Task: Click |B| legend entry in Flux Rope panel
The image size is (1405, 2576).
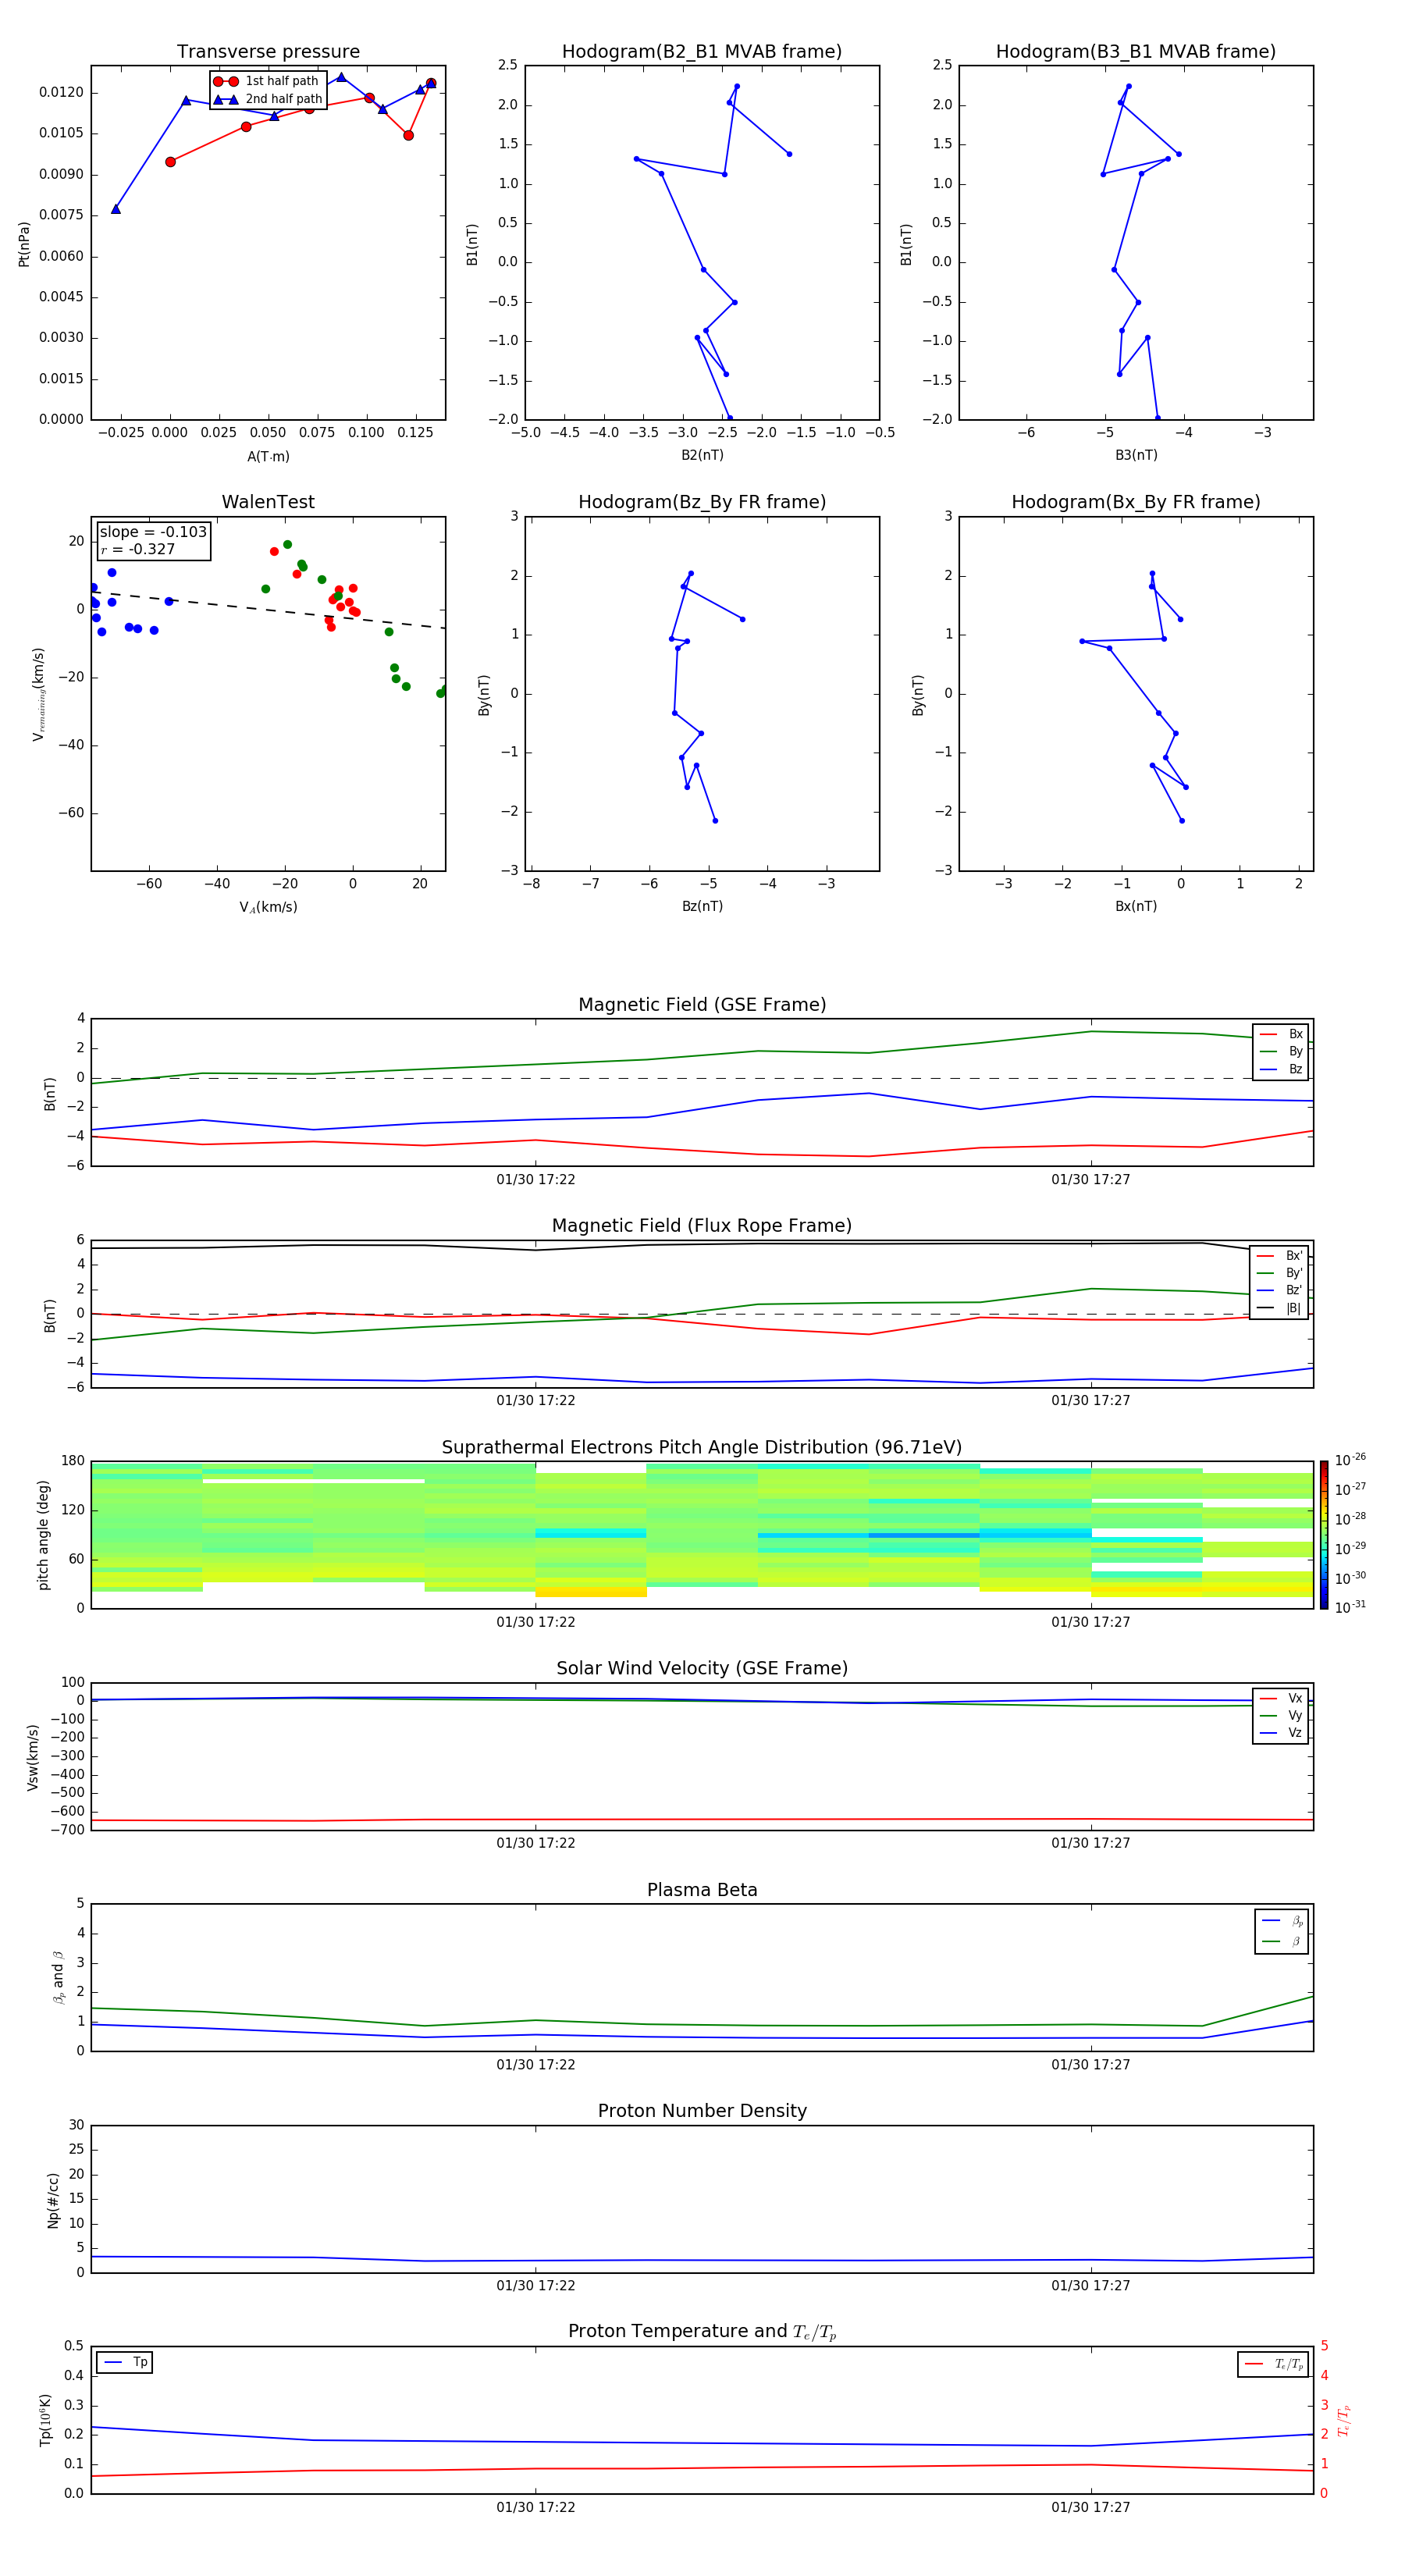Action: tap(1279, 1308)
